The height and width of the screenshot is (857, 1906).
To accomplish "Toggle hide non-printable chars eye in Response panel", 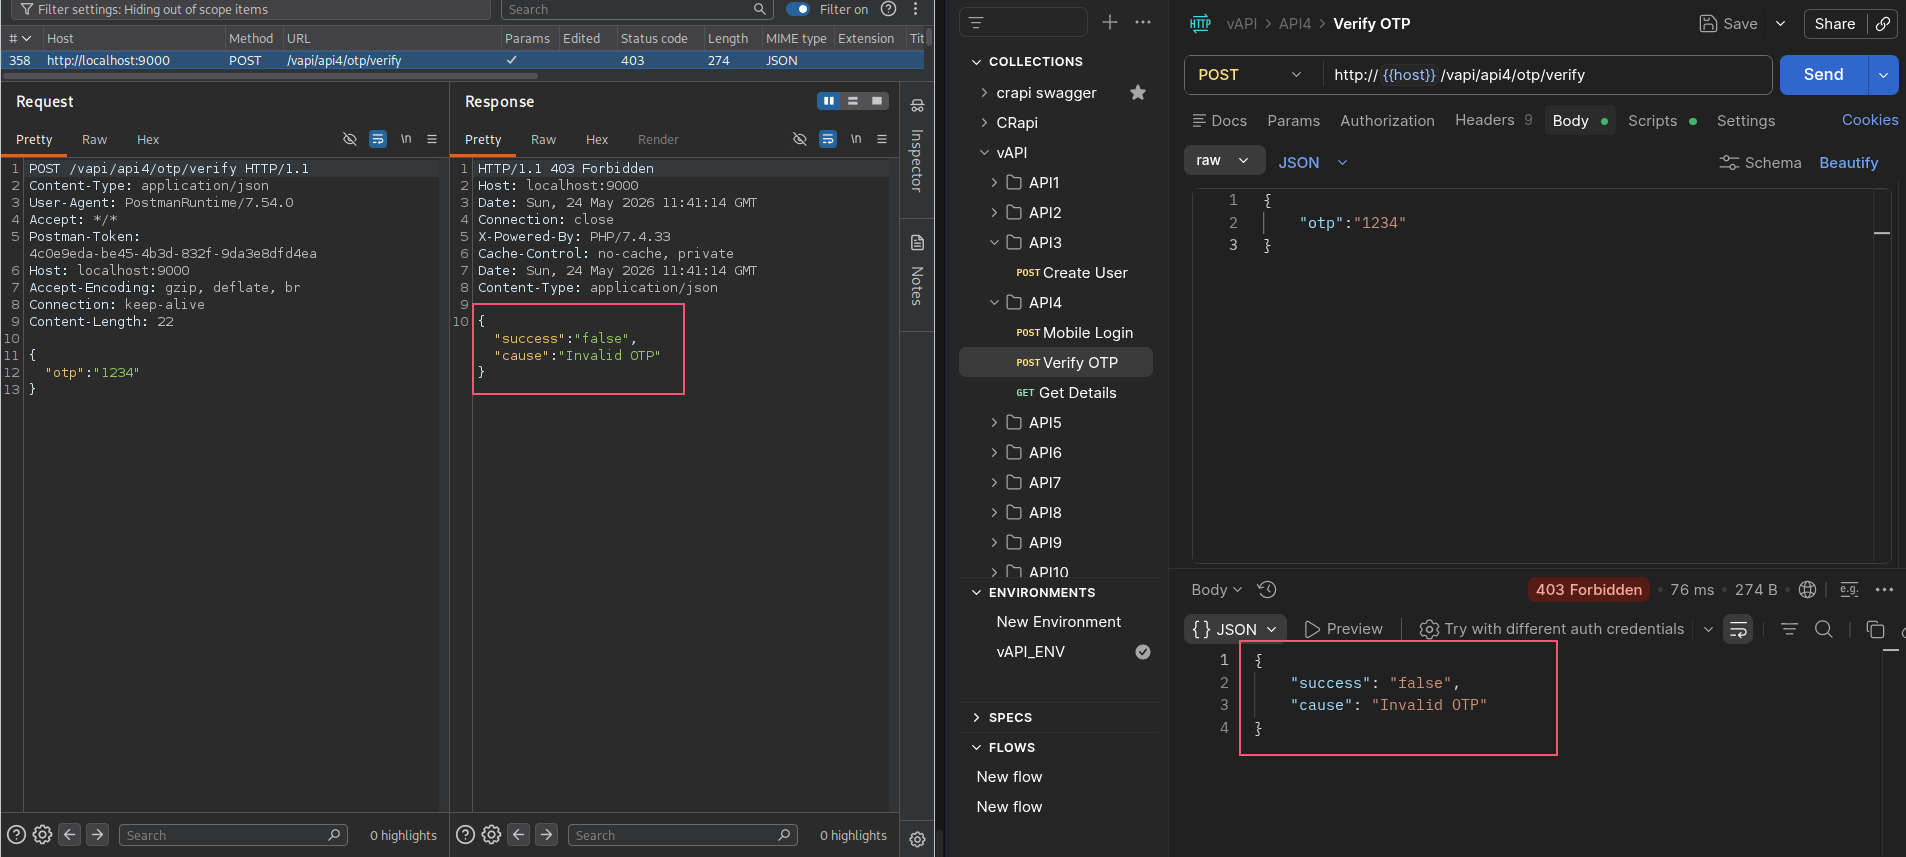I will tap(800, 139).
